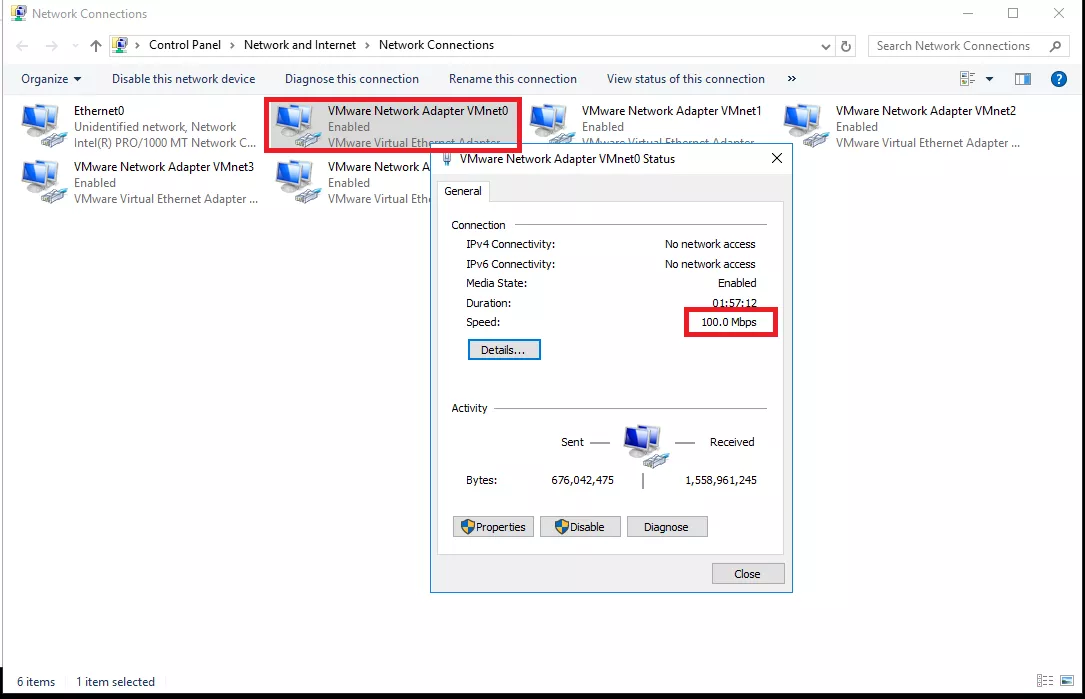This screenshot has width=1085, height=699.
Task: Click the Details... button
Action: pos(504,350)
